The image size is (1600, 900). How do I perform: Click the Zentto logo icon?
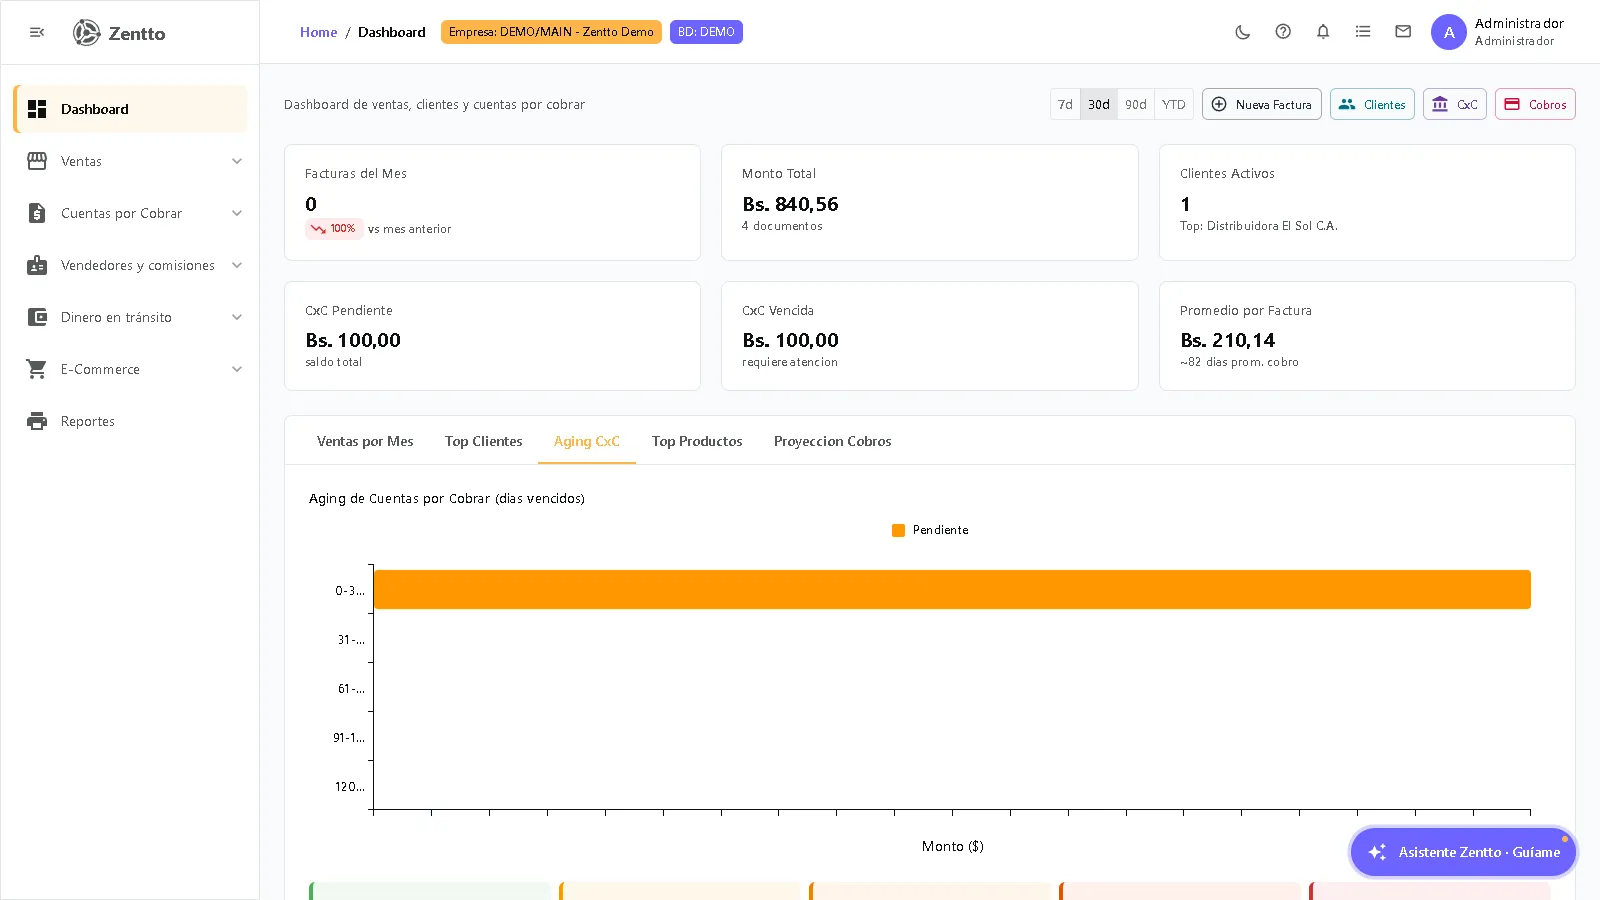point(87,33)
